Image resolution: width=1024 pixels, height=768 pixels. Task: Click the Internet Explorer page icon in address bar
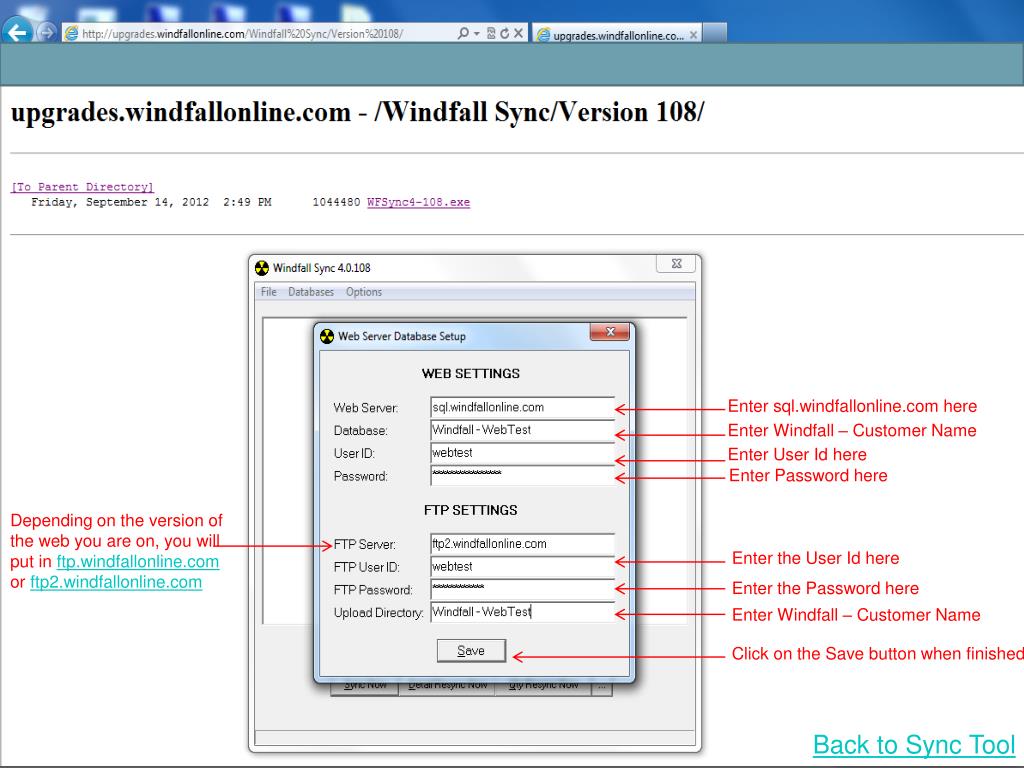[x=71, y=33]
